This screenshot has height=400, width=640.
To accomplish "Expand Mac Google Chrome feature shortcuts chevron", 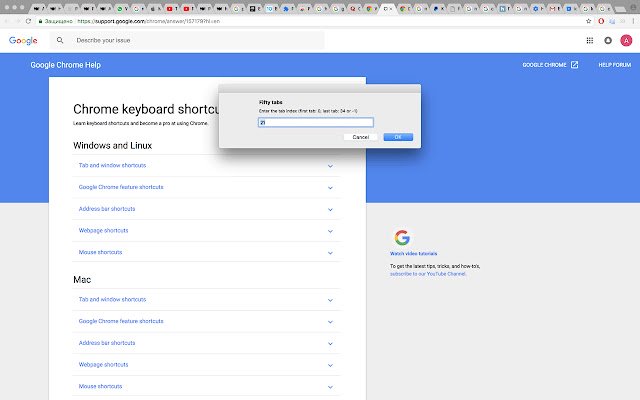I will click(330, 322).
